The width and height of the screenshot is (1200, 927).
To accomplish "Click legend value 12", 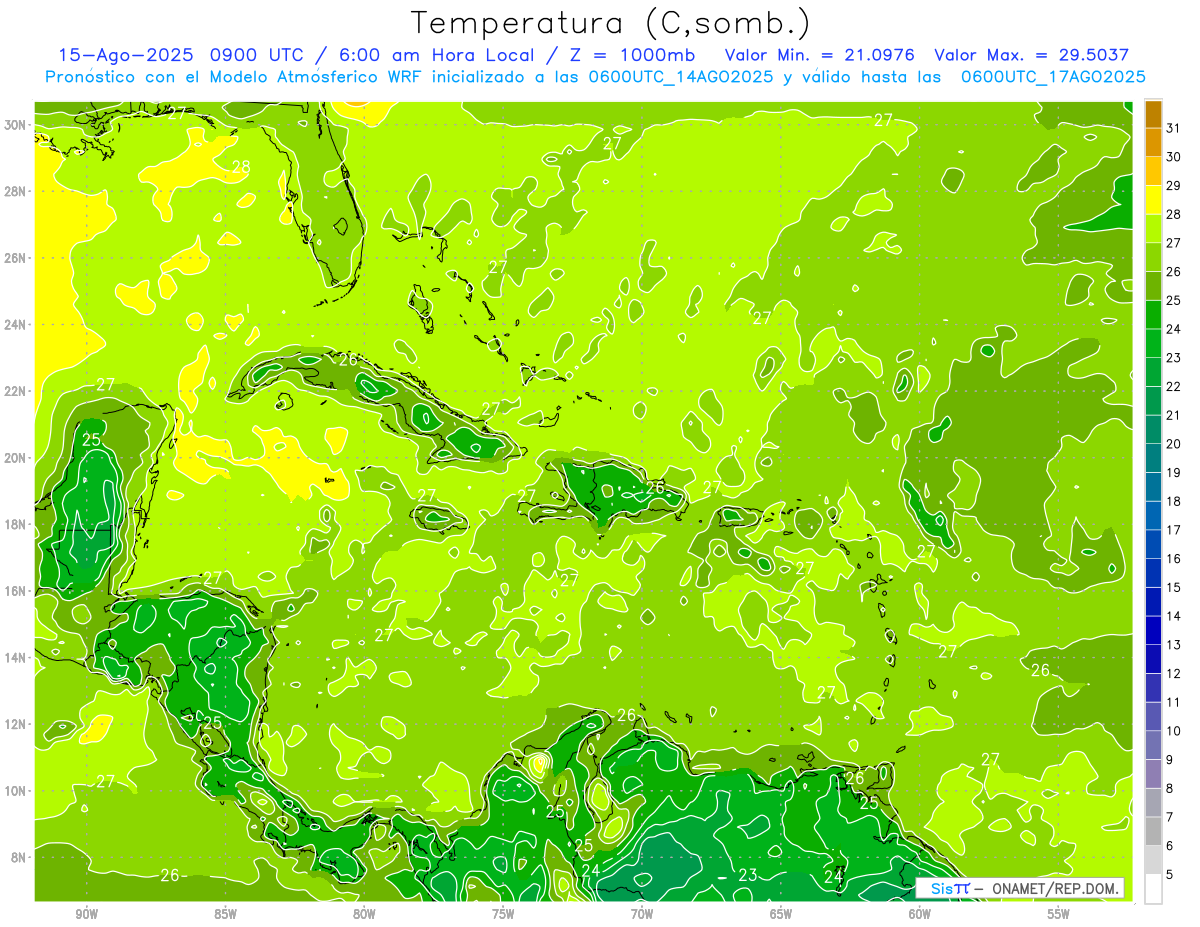I will 1173,673.
